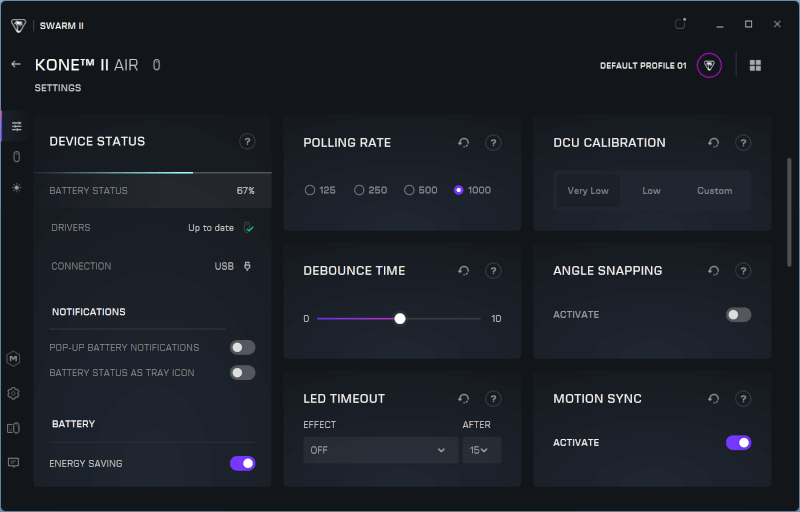Viewport: 800px width, 512px height.
Task: Show Device Status help
Action: (x=247, y=141)
